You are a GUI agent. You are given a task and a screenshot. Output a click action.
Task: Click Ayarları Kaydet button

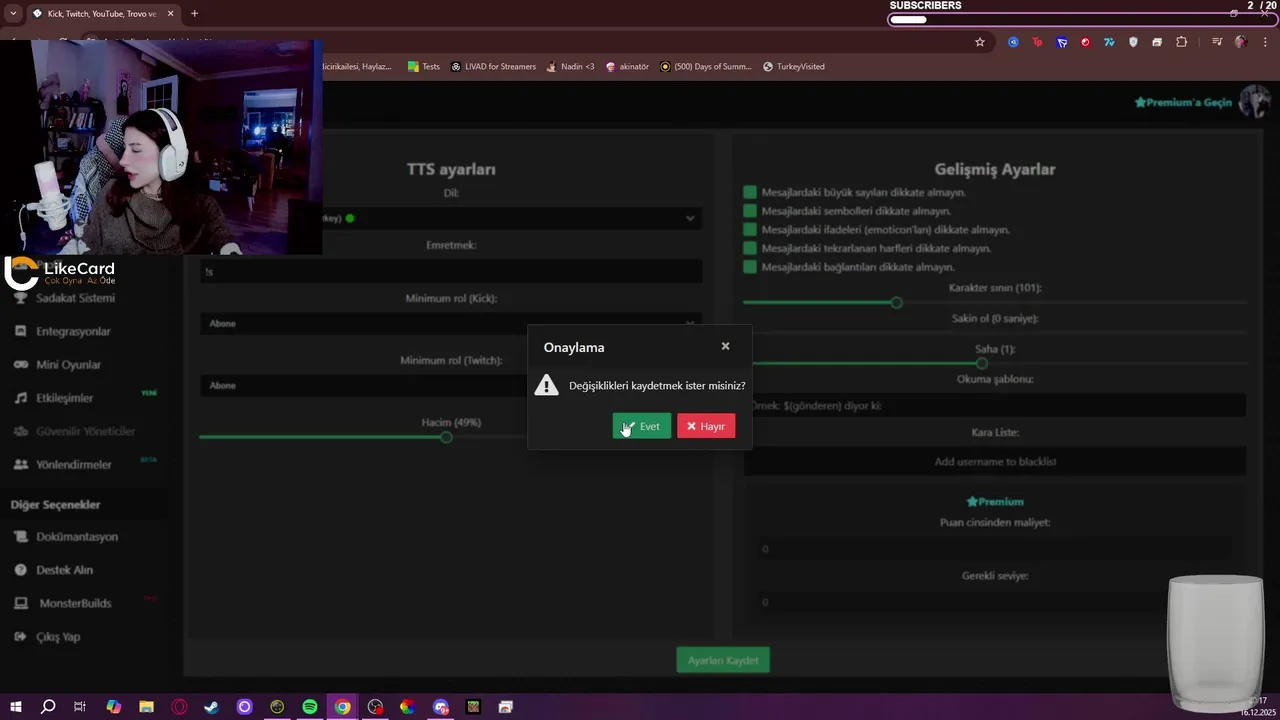pos(723,660)
